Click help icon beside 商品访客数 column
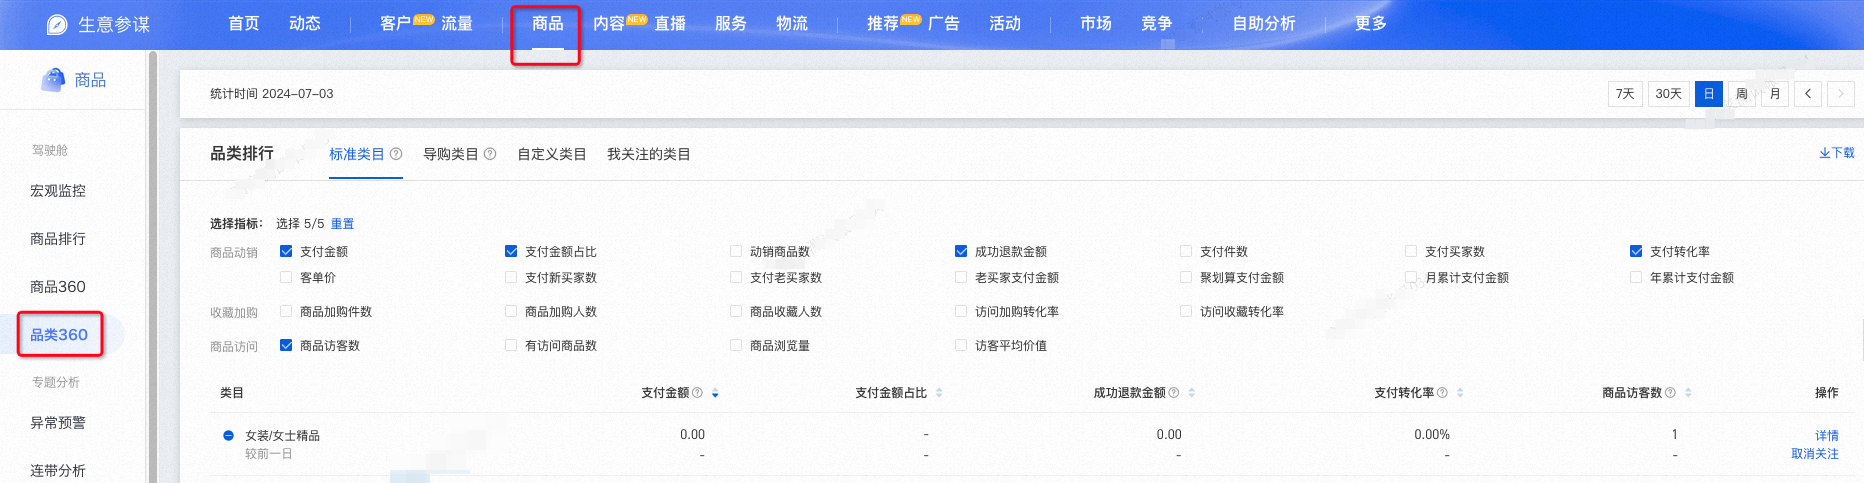Viewport: 1864px width, 483px height. pyautogui.click(x=1670, y=393)
